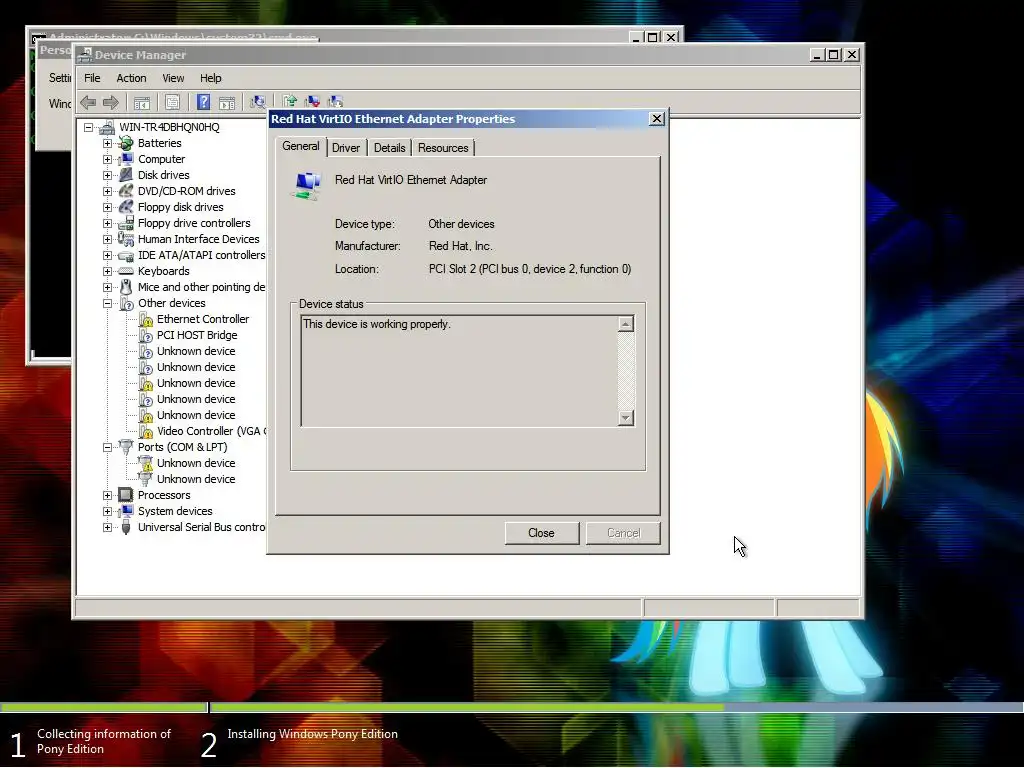The image size is (1024, 768).
Task: Click the WIN-TR4DBHQN0HQ computer root icon
Action: (106, 127)
